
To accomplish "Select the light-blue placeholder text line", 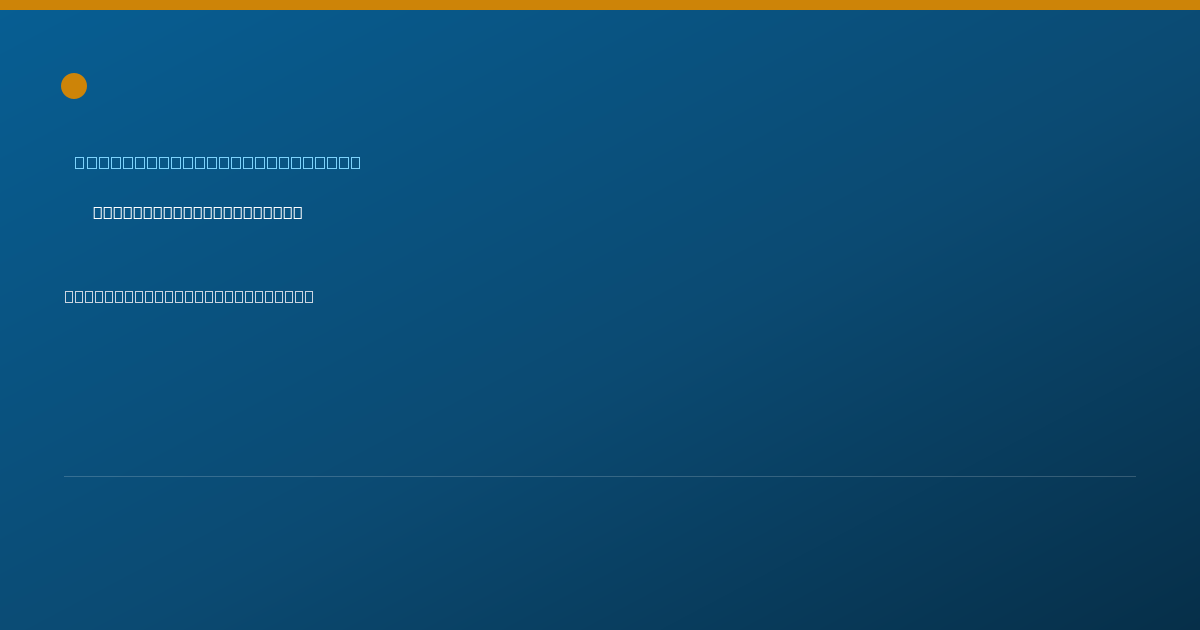I will (x=218, y=162).
